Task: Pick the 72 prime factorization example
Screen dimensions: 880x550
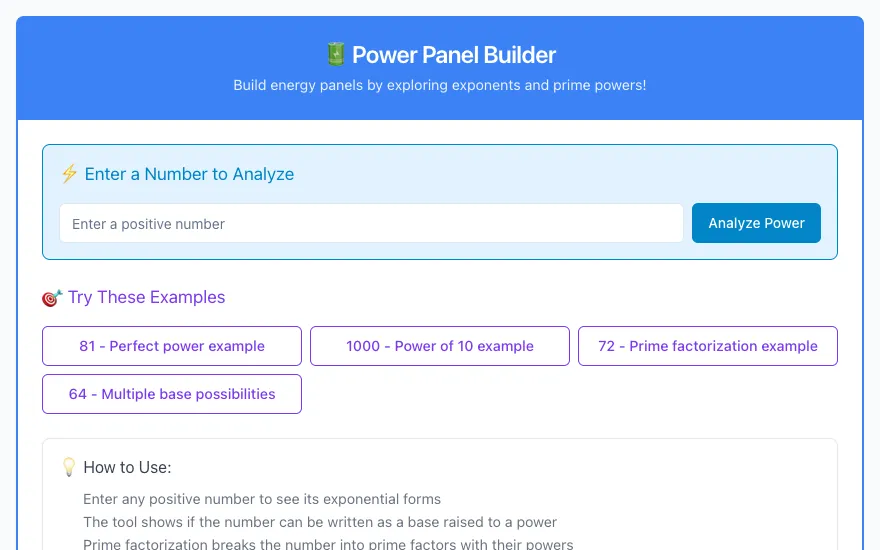Action: [708, 346]
